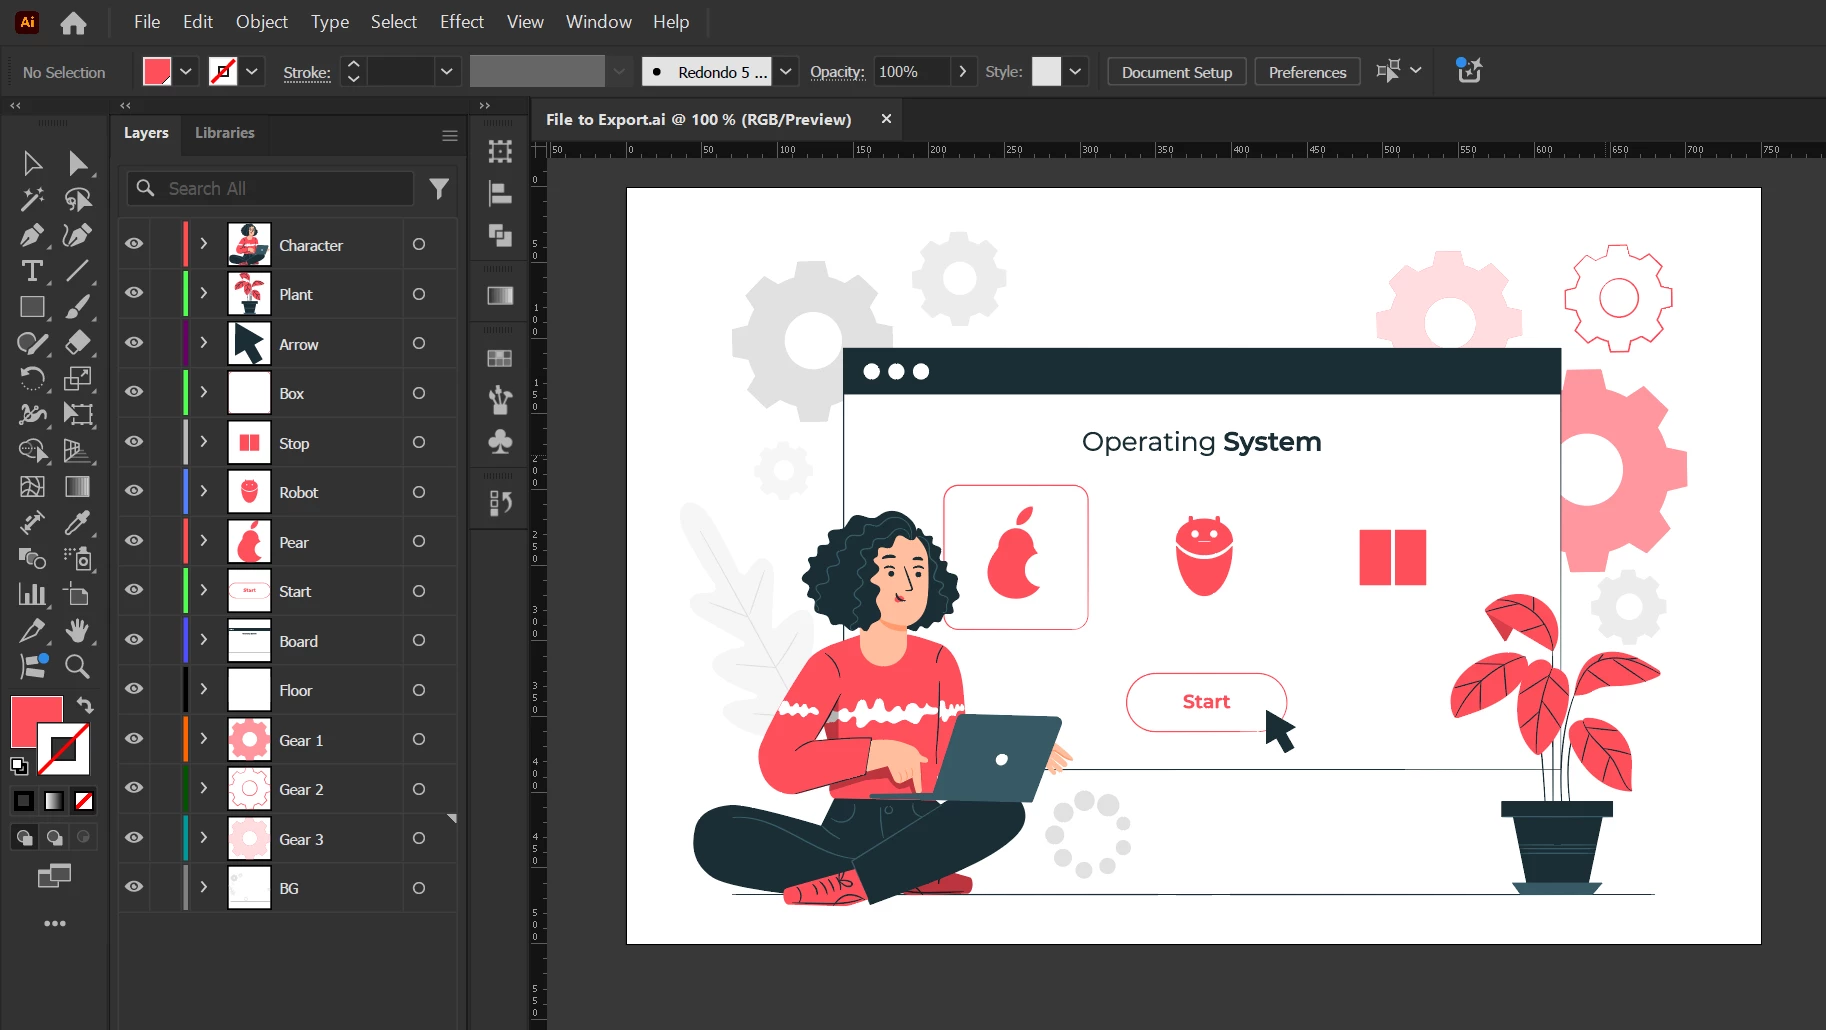Open the Opacity panel link

click(837, 72)
